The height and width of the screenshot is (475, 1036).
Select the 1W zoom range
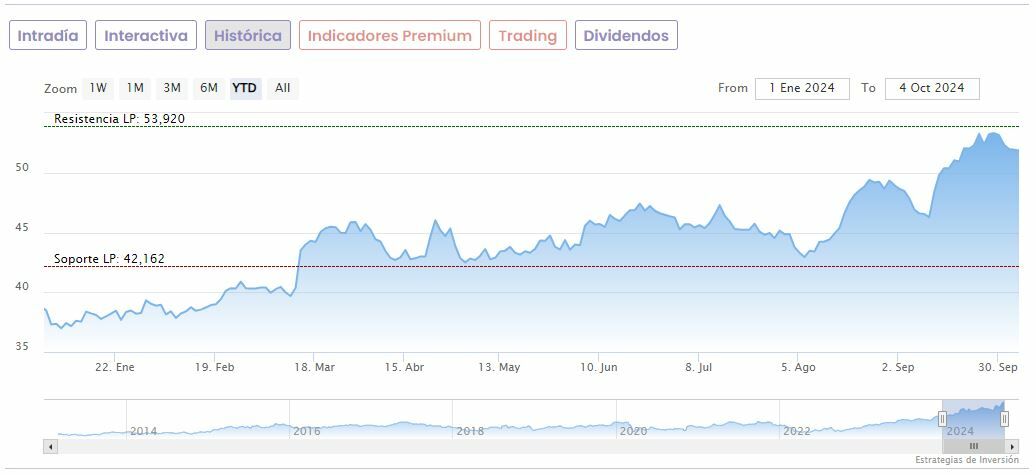point(98,88)
